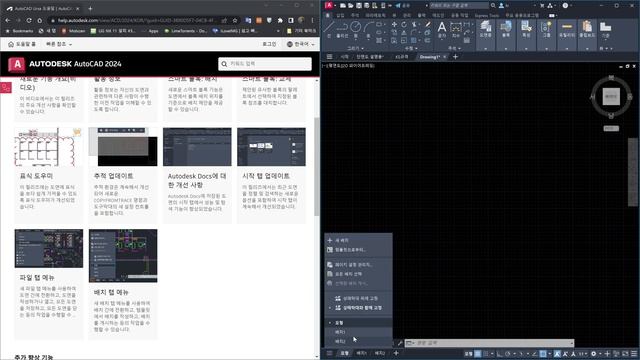Toggle grid display in status bar
The image size is (640, 360).
pyautogui.click(x=478, y=353)
